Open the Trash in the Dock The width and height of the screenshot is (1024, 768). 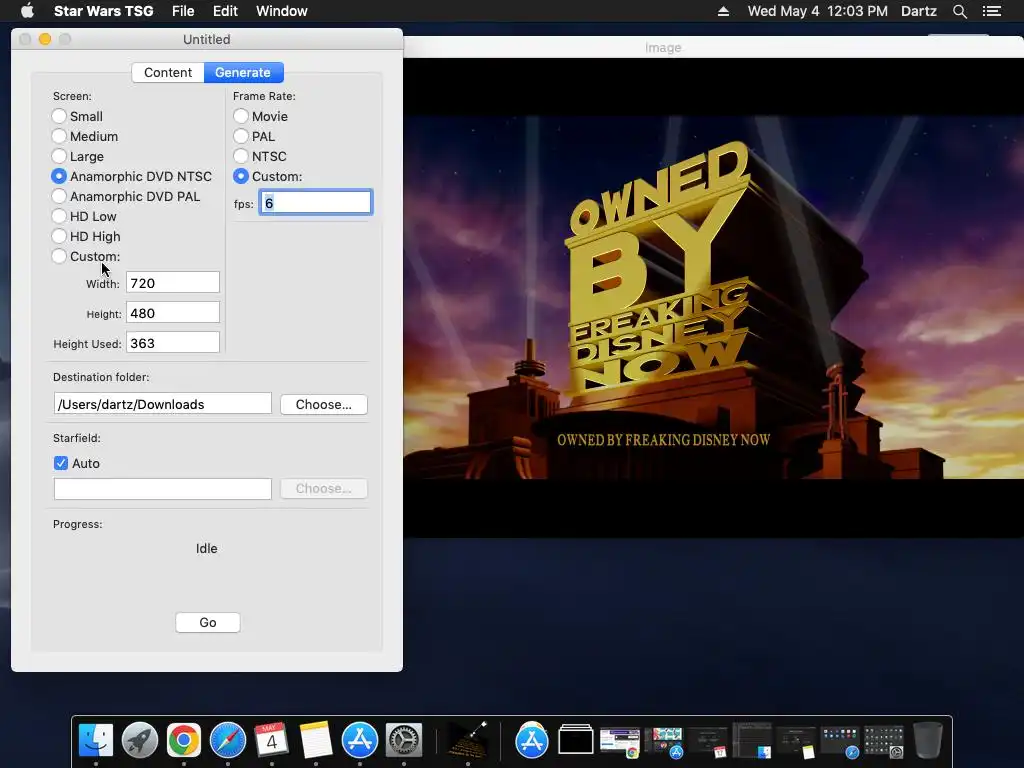click(x=927, y=740)
